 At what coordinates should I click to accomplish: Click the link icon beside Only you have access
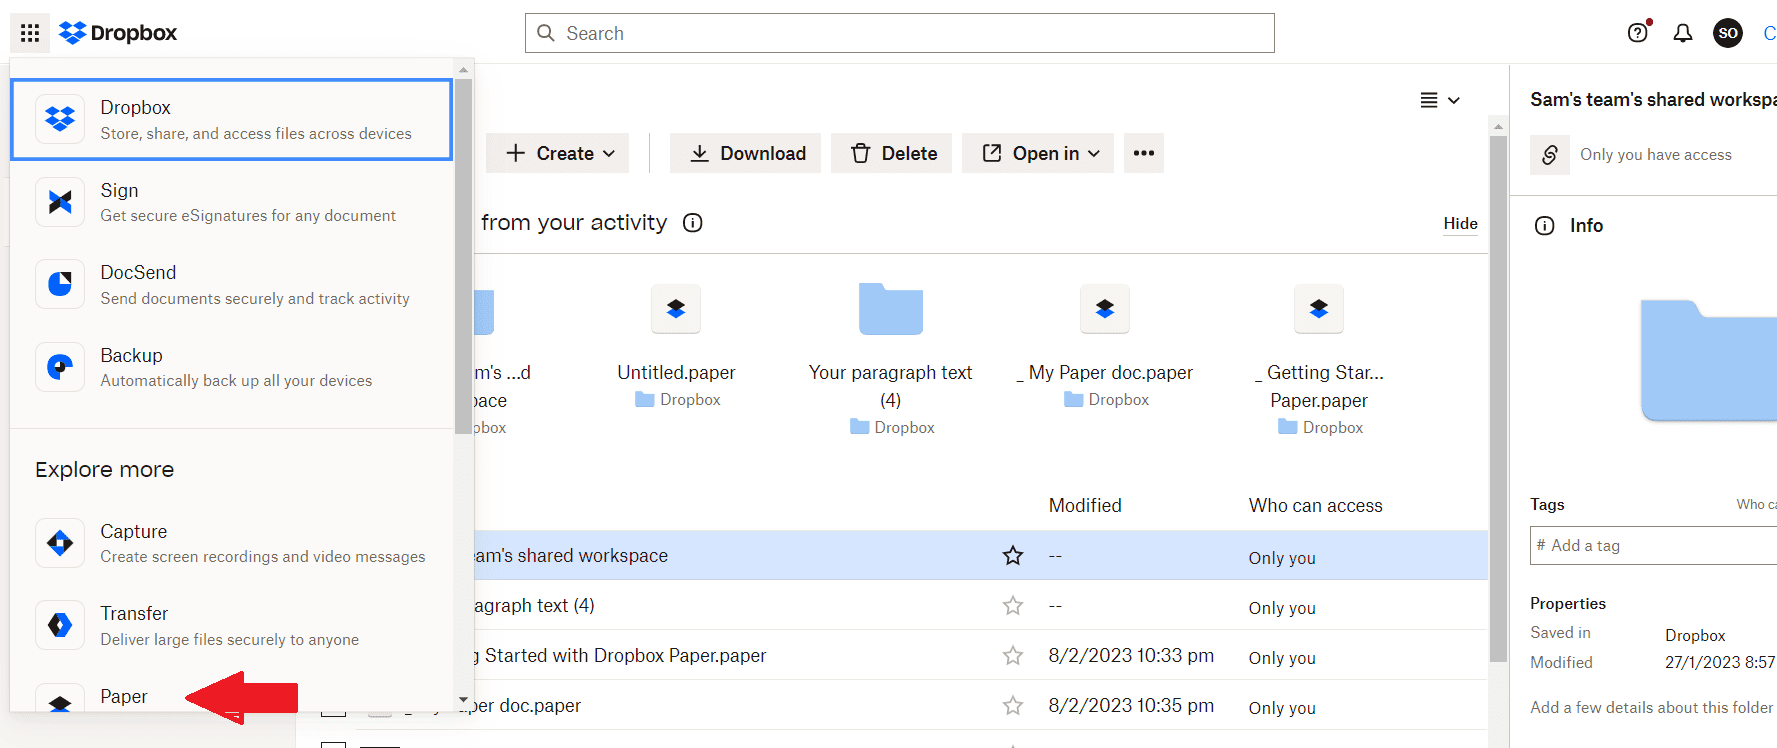[x=1550, y=155]
